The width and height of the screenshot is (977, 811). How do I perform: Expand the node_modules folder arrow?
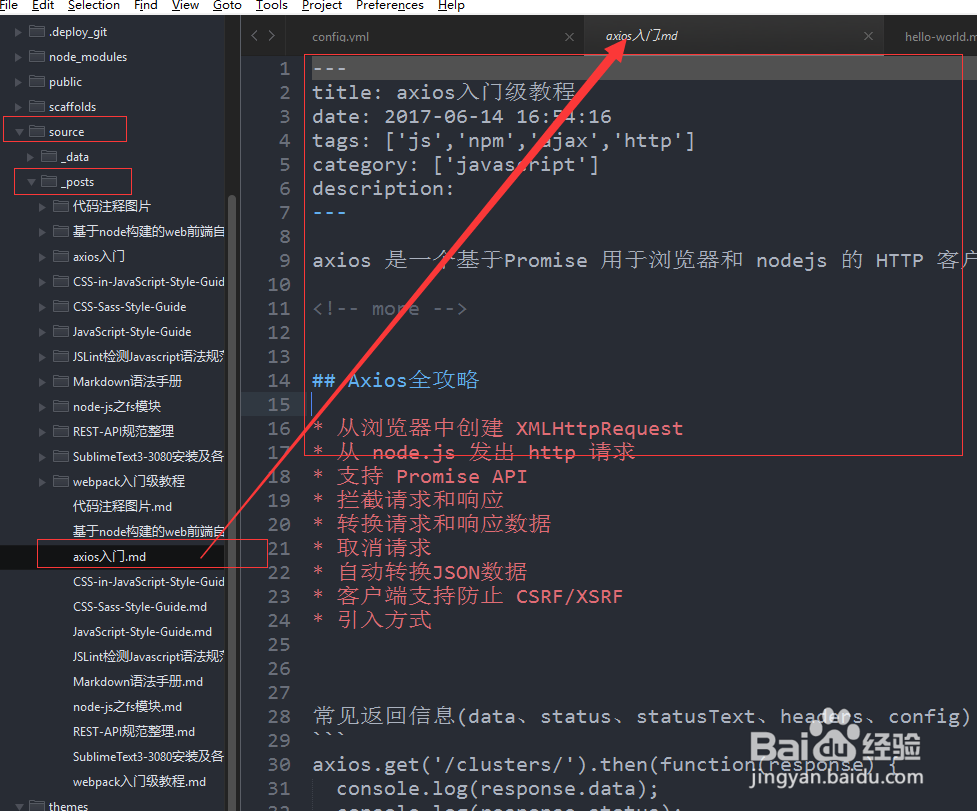(18, 57)
